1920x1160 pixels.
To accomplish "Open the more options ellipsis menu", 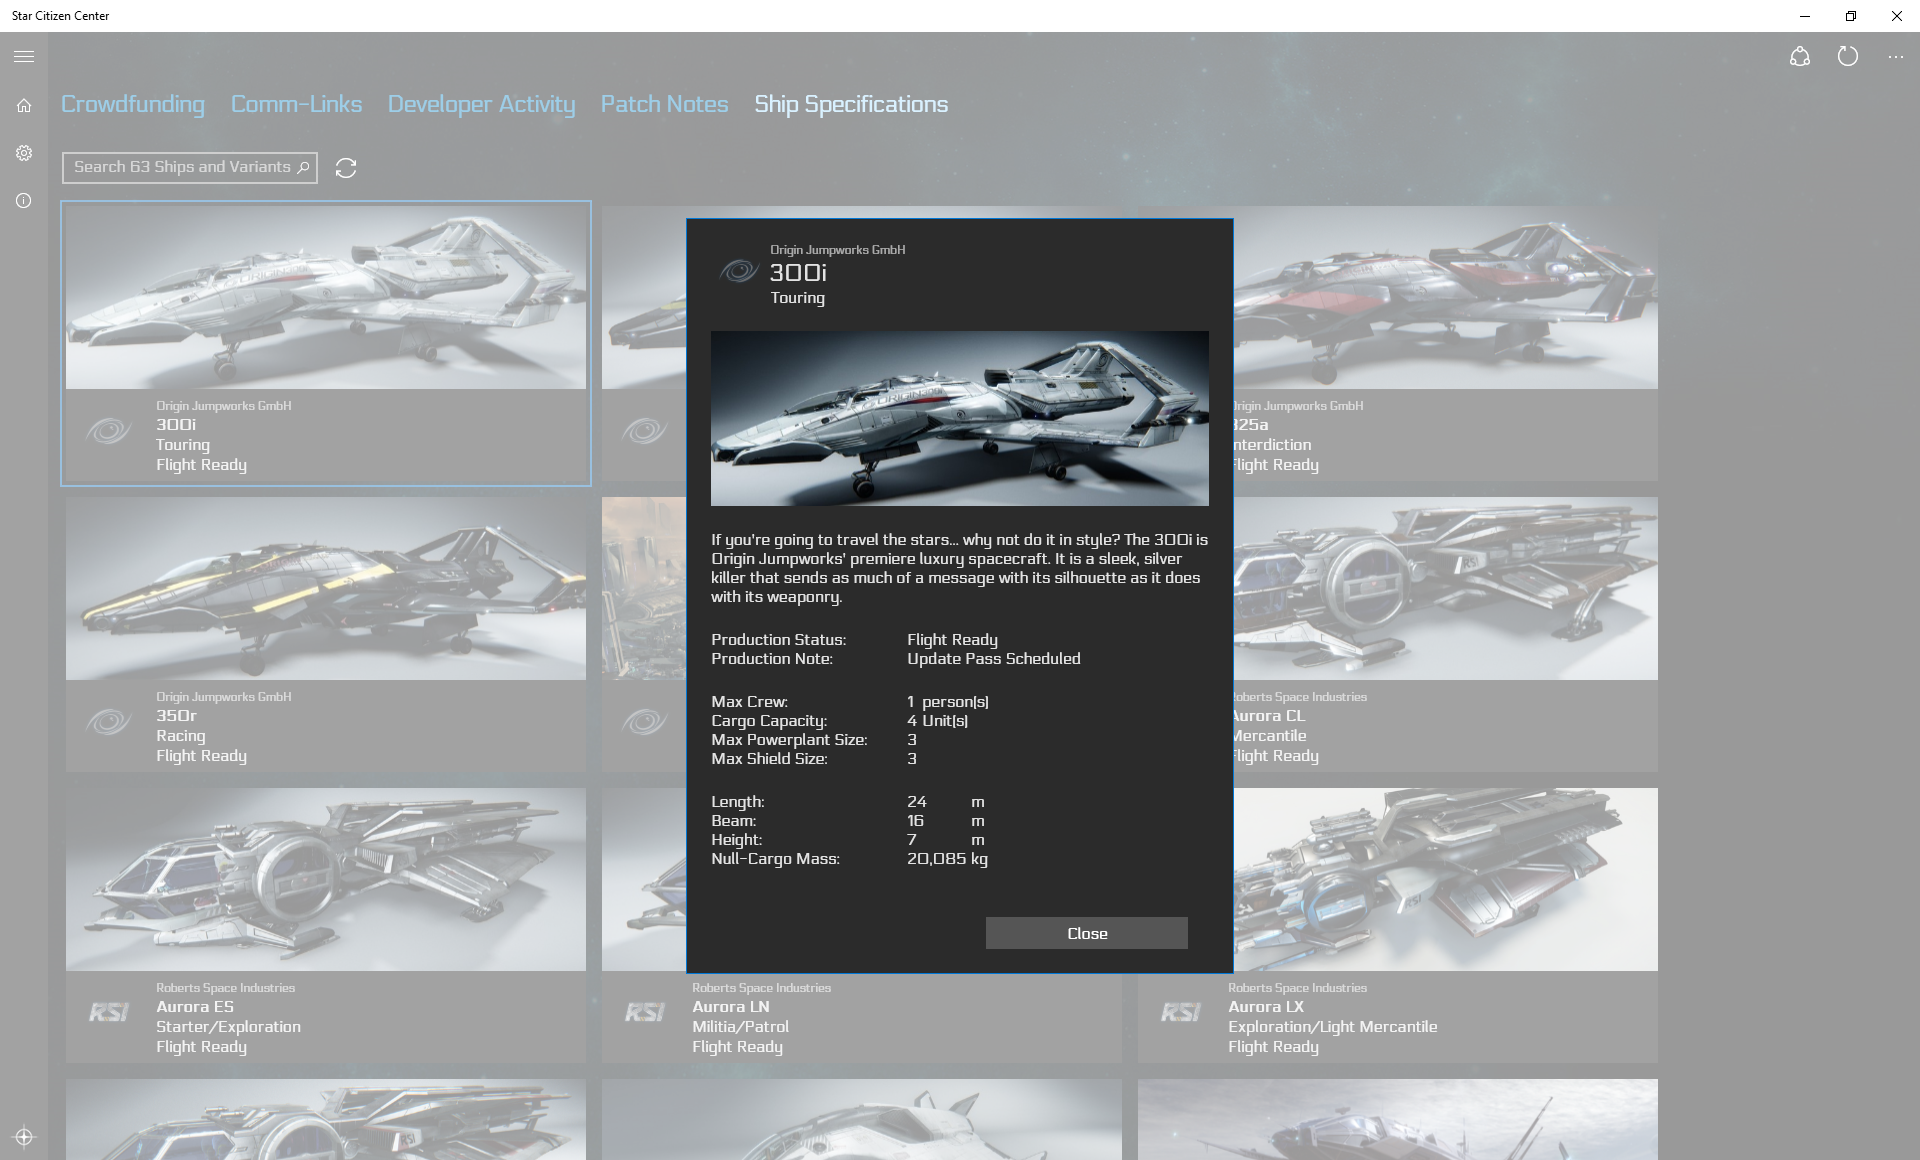I will 1896,57.
